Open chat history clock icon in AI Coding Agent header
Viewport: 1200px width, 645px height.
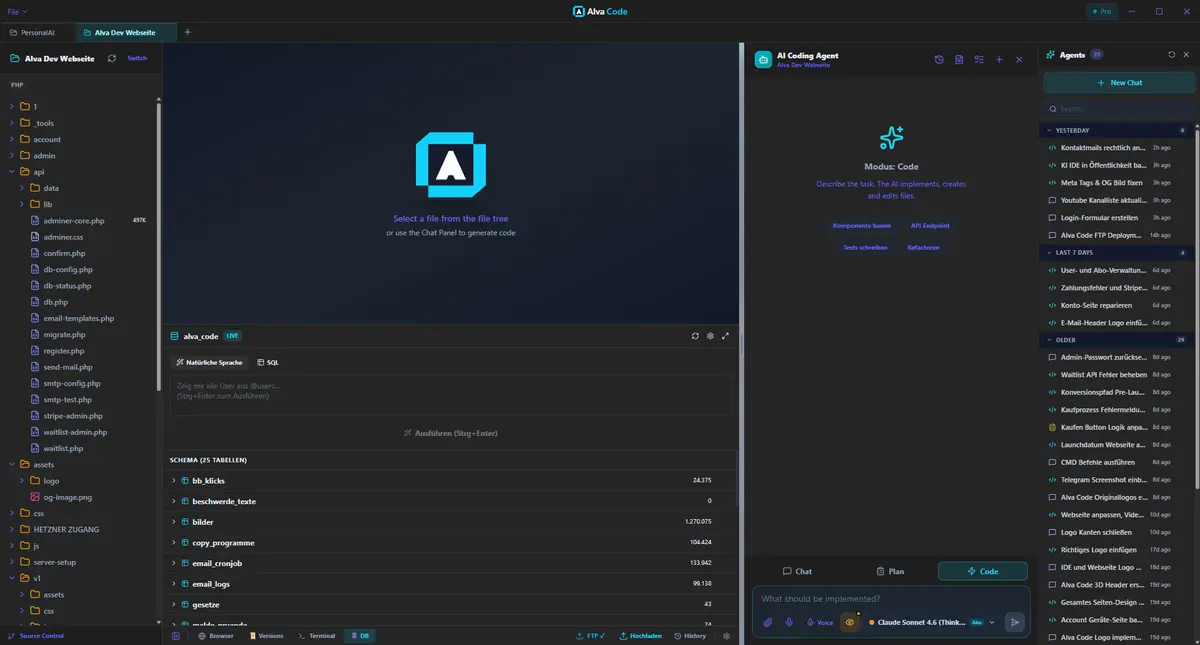click(939, 60)
